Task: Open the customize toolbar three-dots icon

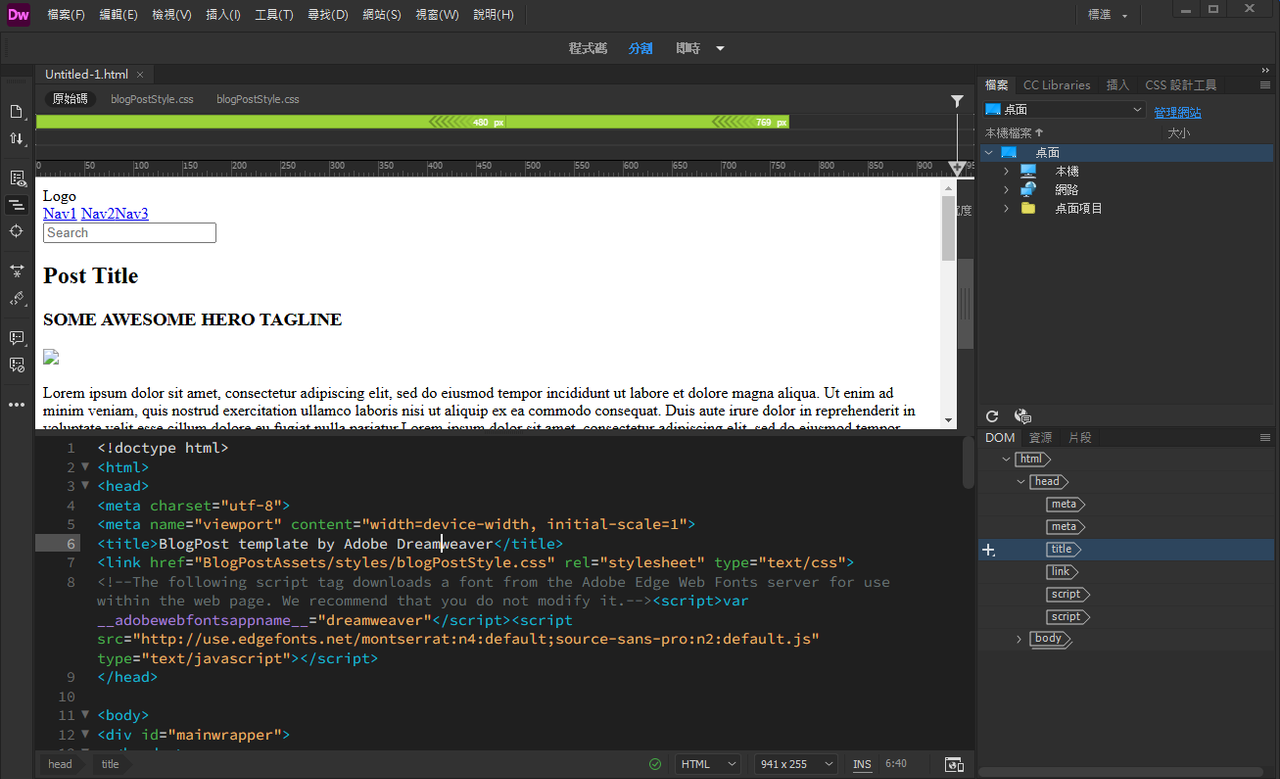Action: pyautogui.click(x=17, y=405)
